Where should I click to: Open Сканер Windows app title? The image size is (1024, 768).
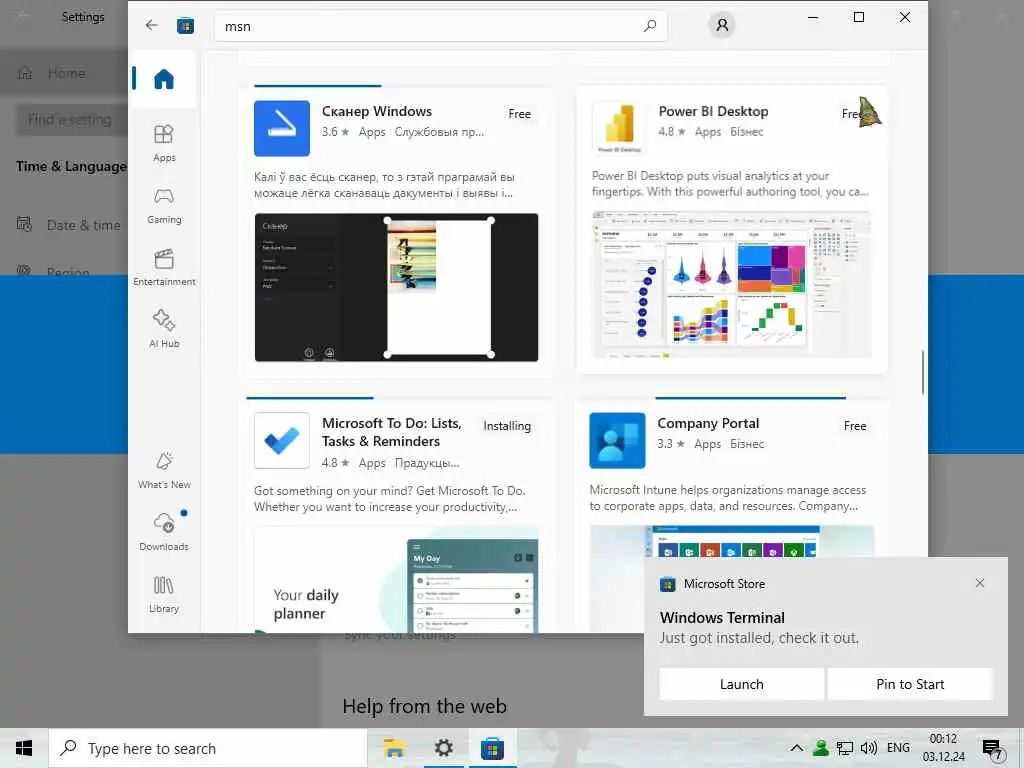377,111
